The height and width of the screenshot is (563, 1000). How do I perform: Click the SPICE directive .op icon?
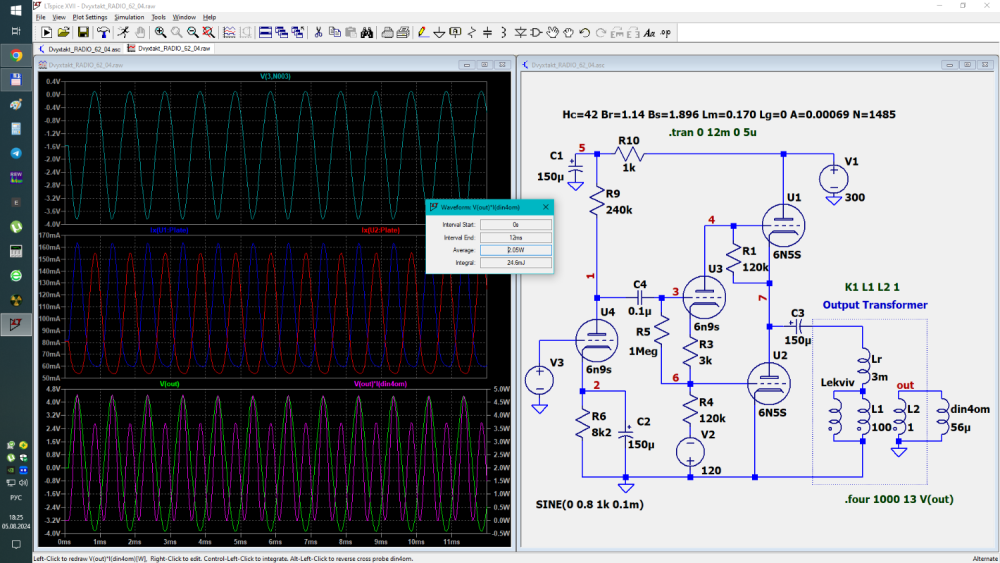point(665,32)
